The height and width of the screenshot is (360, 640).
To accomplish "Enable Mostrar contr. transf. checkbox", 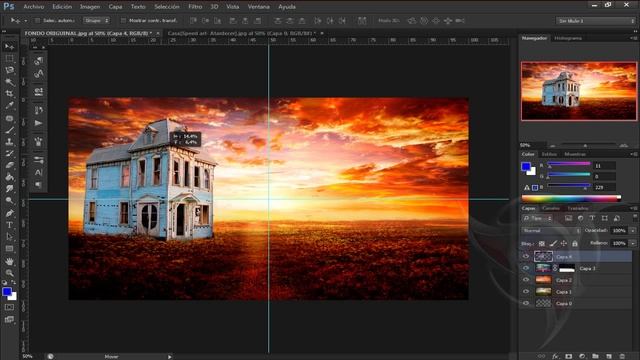I will [x=123, y=20].
